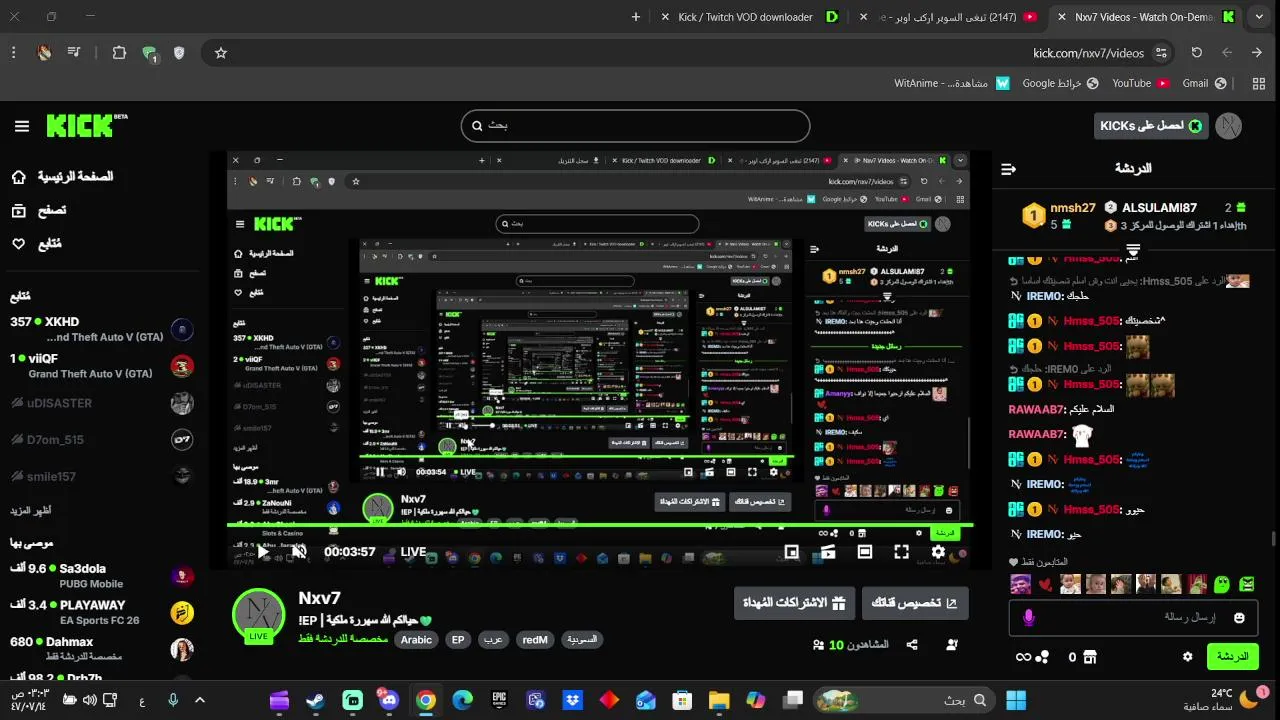Open chat settings gear icon
The width and height of the screenshot is (1280, 720).
click(x=1188, y=657)
